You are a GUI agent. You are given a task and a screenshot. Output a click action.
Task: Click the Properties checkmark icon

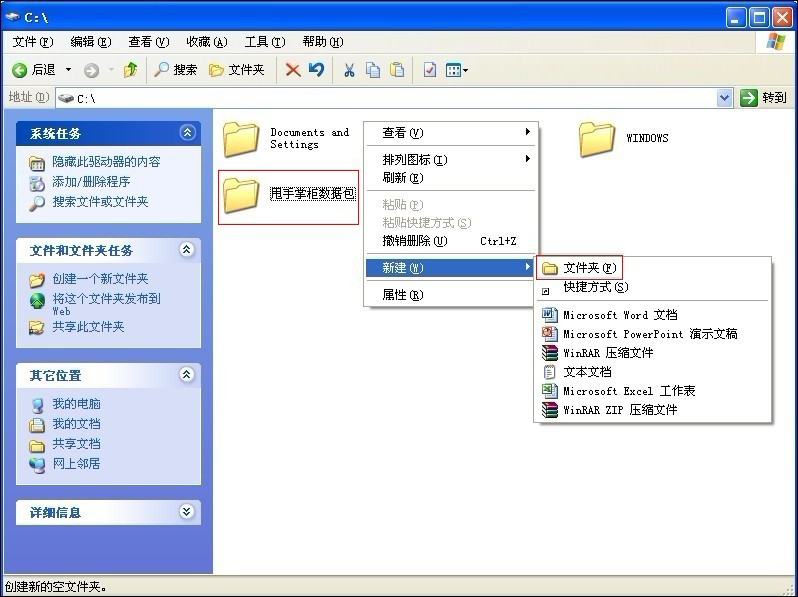click(430, 70)
